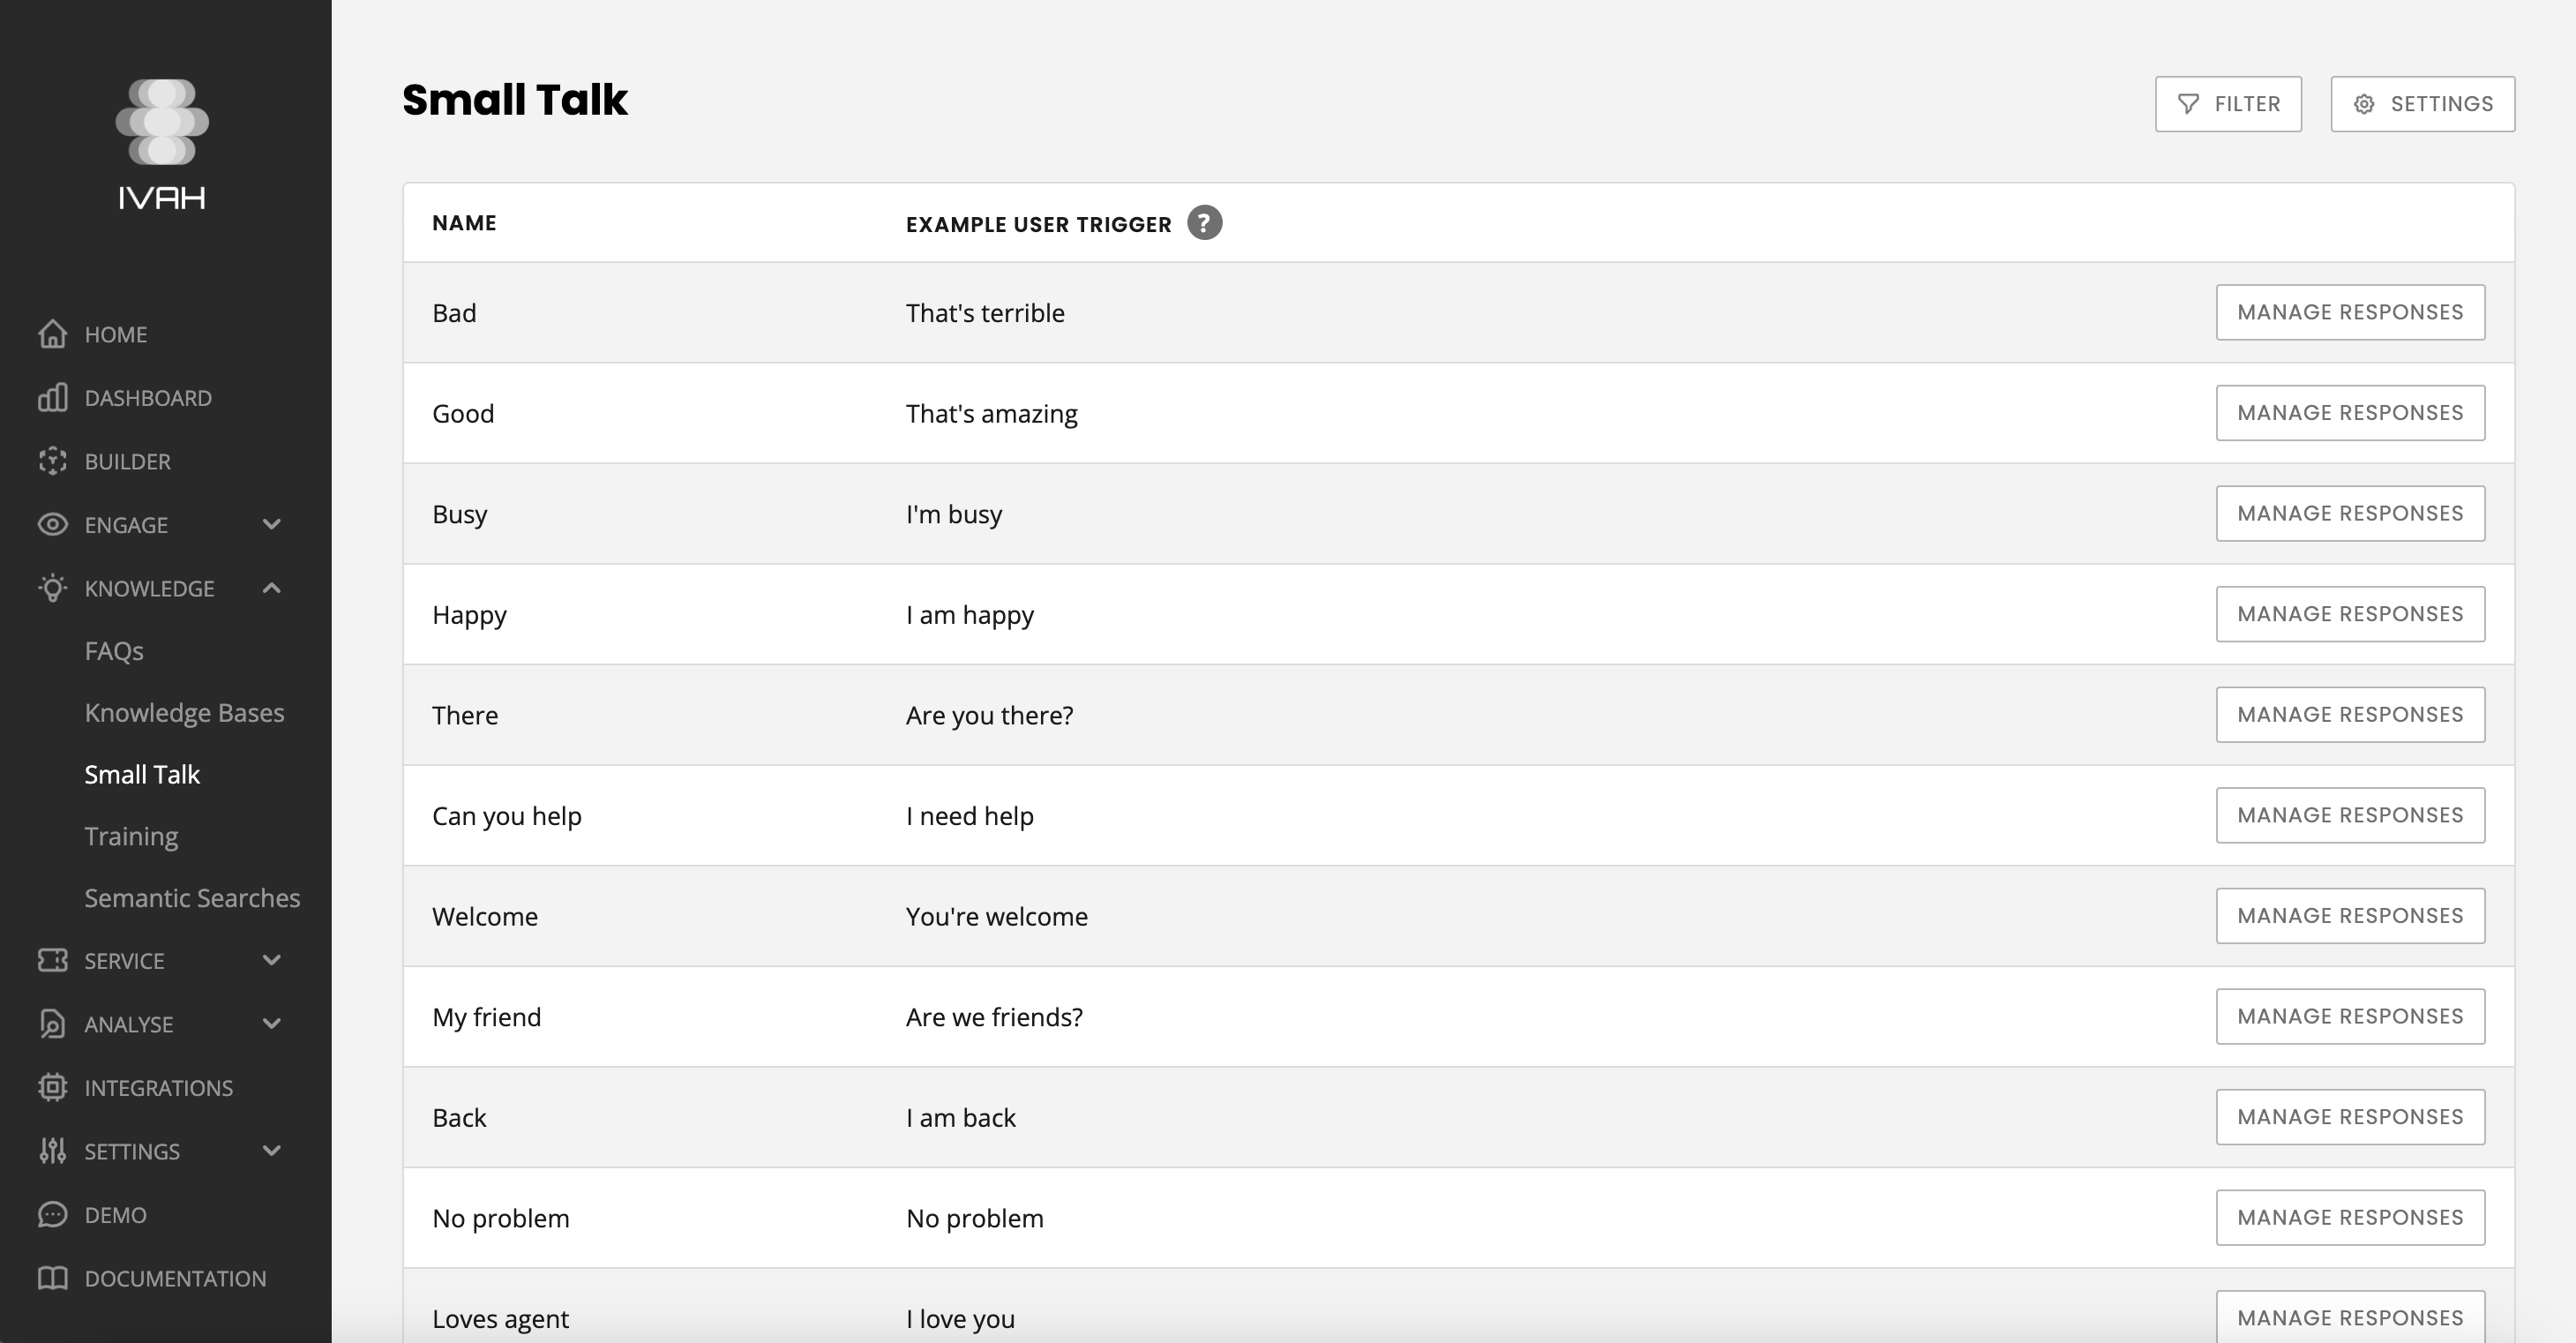2576x1343 pixels.
Task: Open the Filter button
Action: [2227, 104]
